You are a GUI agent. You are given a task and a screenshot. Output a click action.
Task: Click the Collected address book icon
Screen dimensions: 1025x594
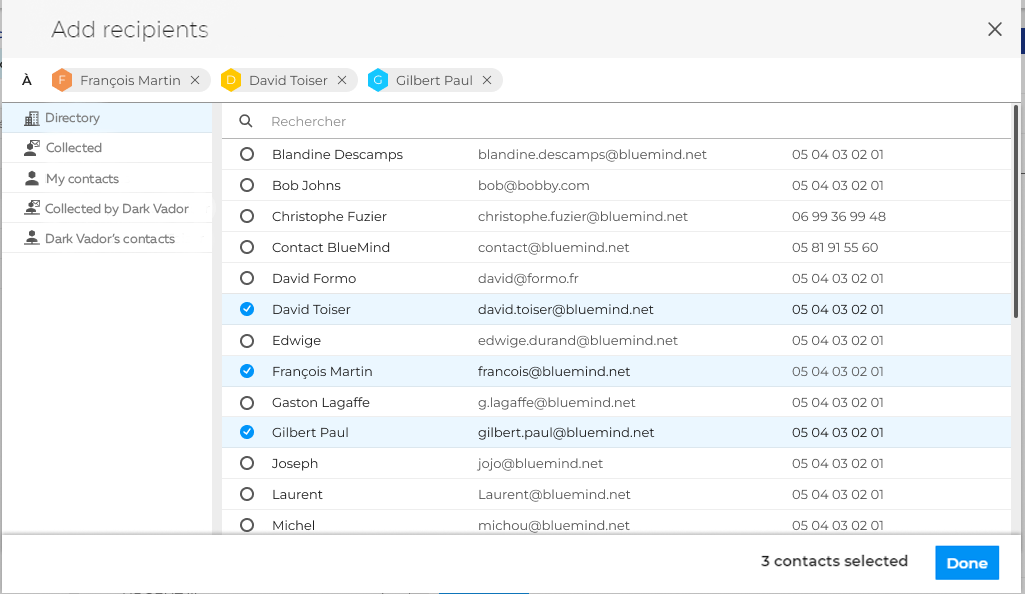point(32,148)
